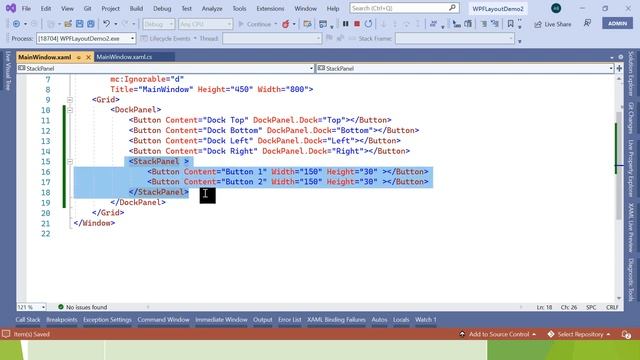640x360 pixels.
Task: Open the Edit menu
Action: tap(46, 8)
